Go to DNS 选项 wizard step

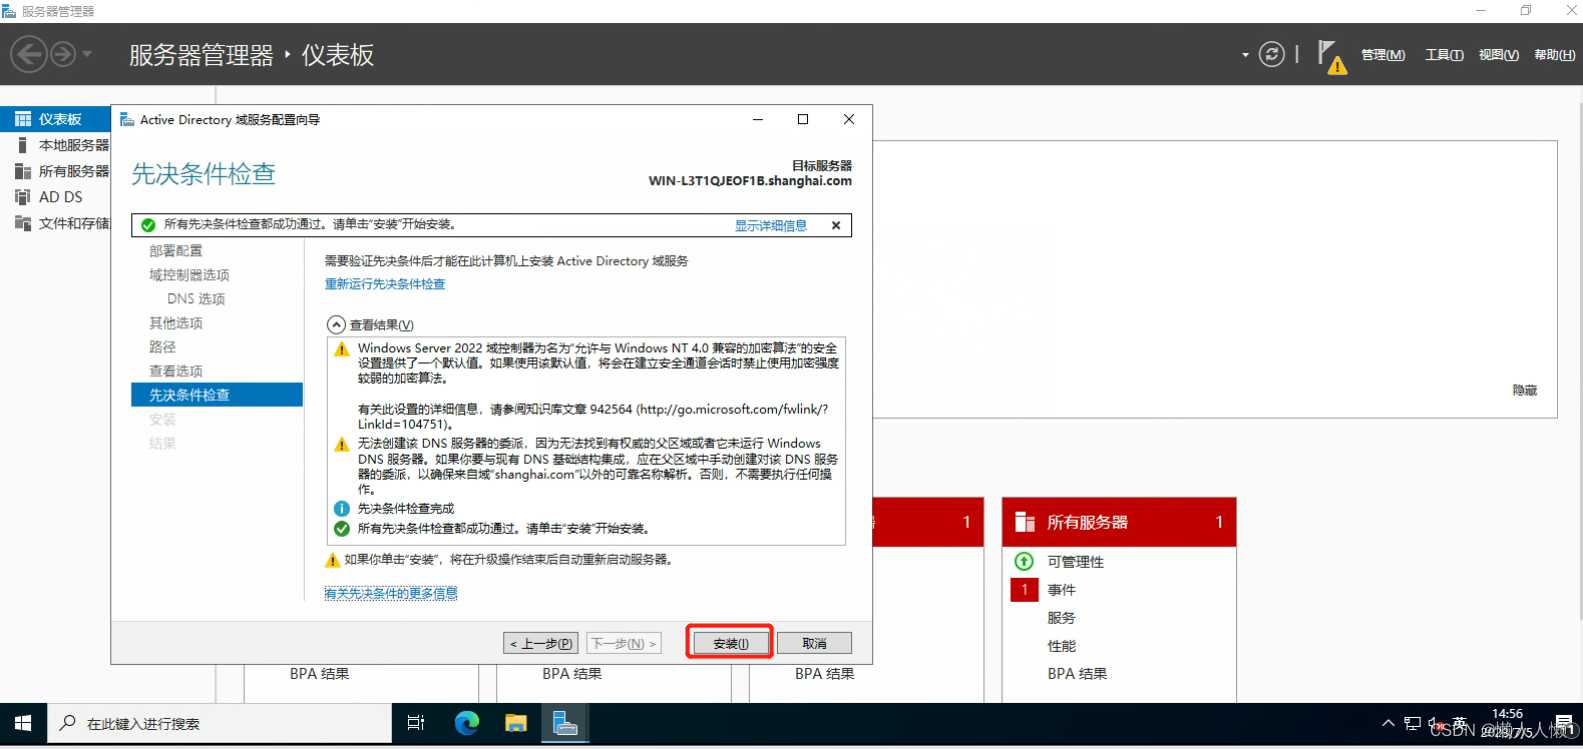(x=196, y=299)
